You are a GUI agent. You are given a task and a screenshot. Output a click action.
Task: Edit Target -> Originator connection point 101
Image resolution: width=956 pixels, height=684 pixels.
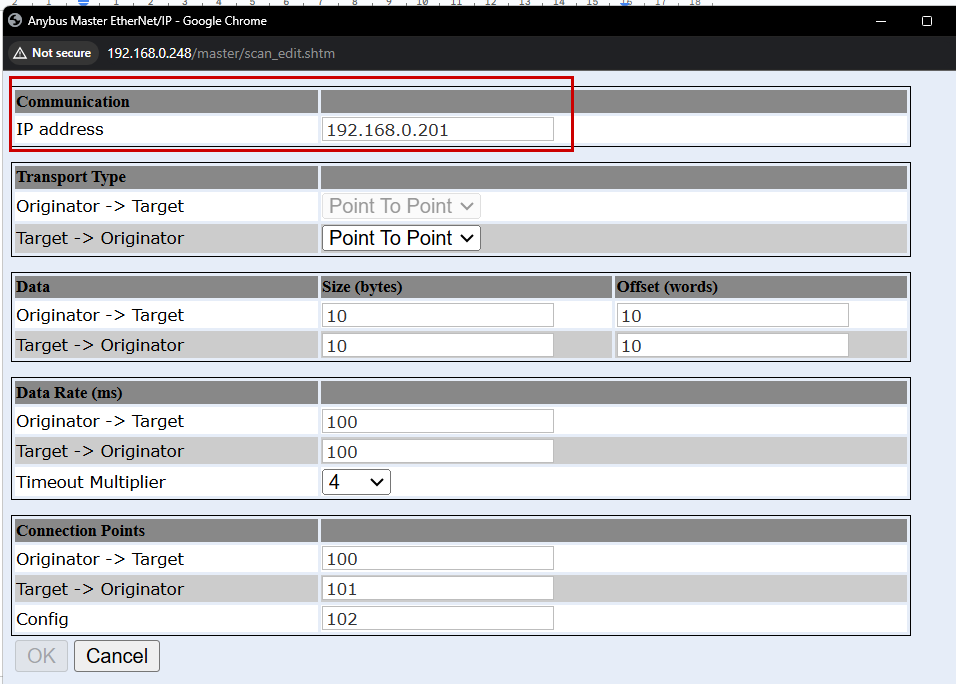point(437,588)
